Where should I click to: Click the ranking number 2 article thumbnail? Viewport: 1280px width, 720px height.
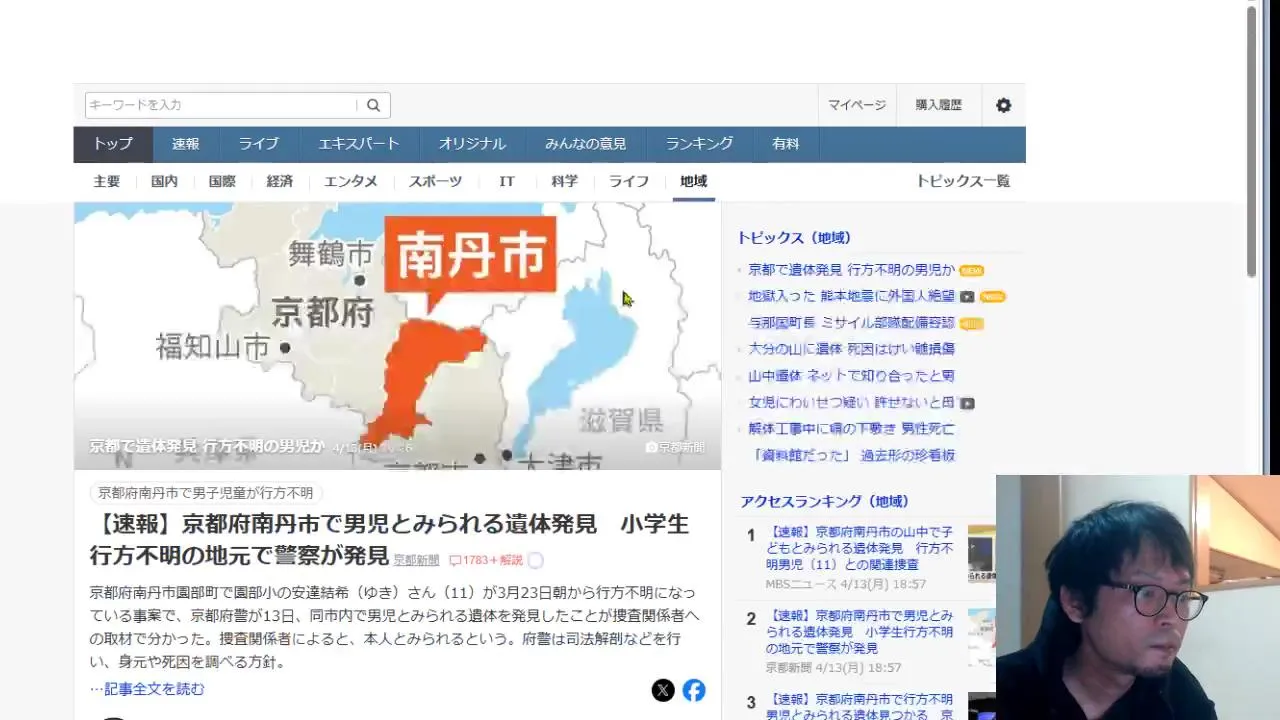(x=981, y=637)
